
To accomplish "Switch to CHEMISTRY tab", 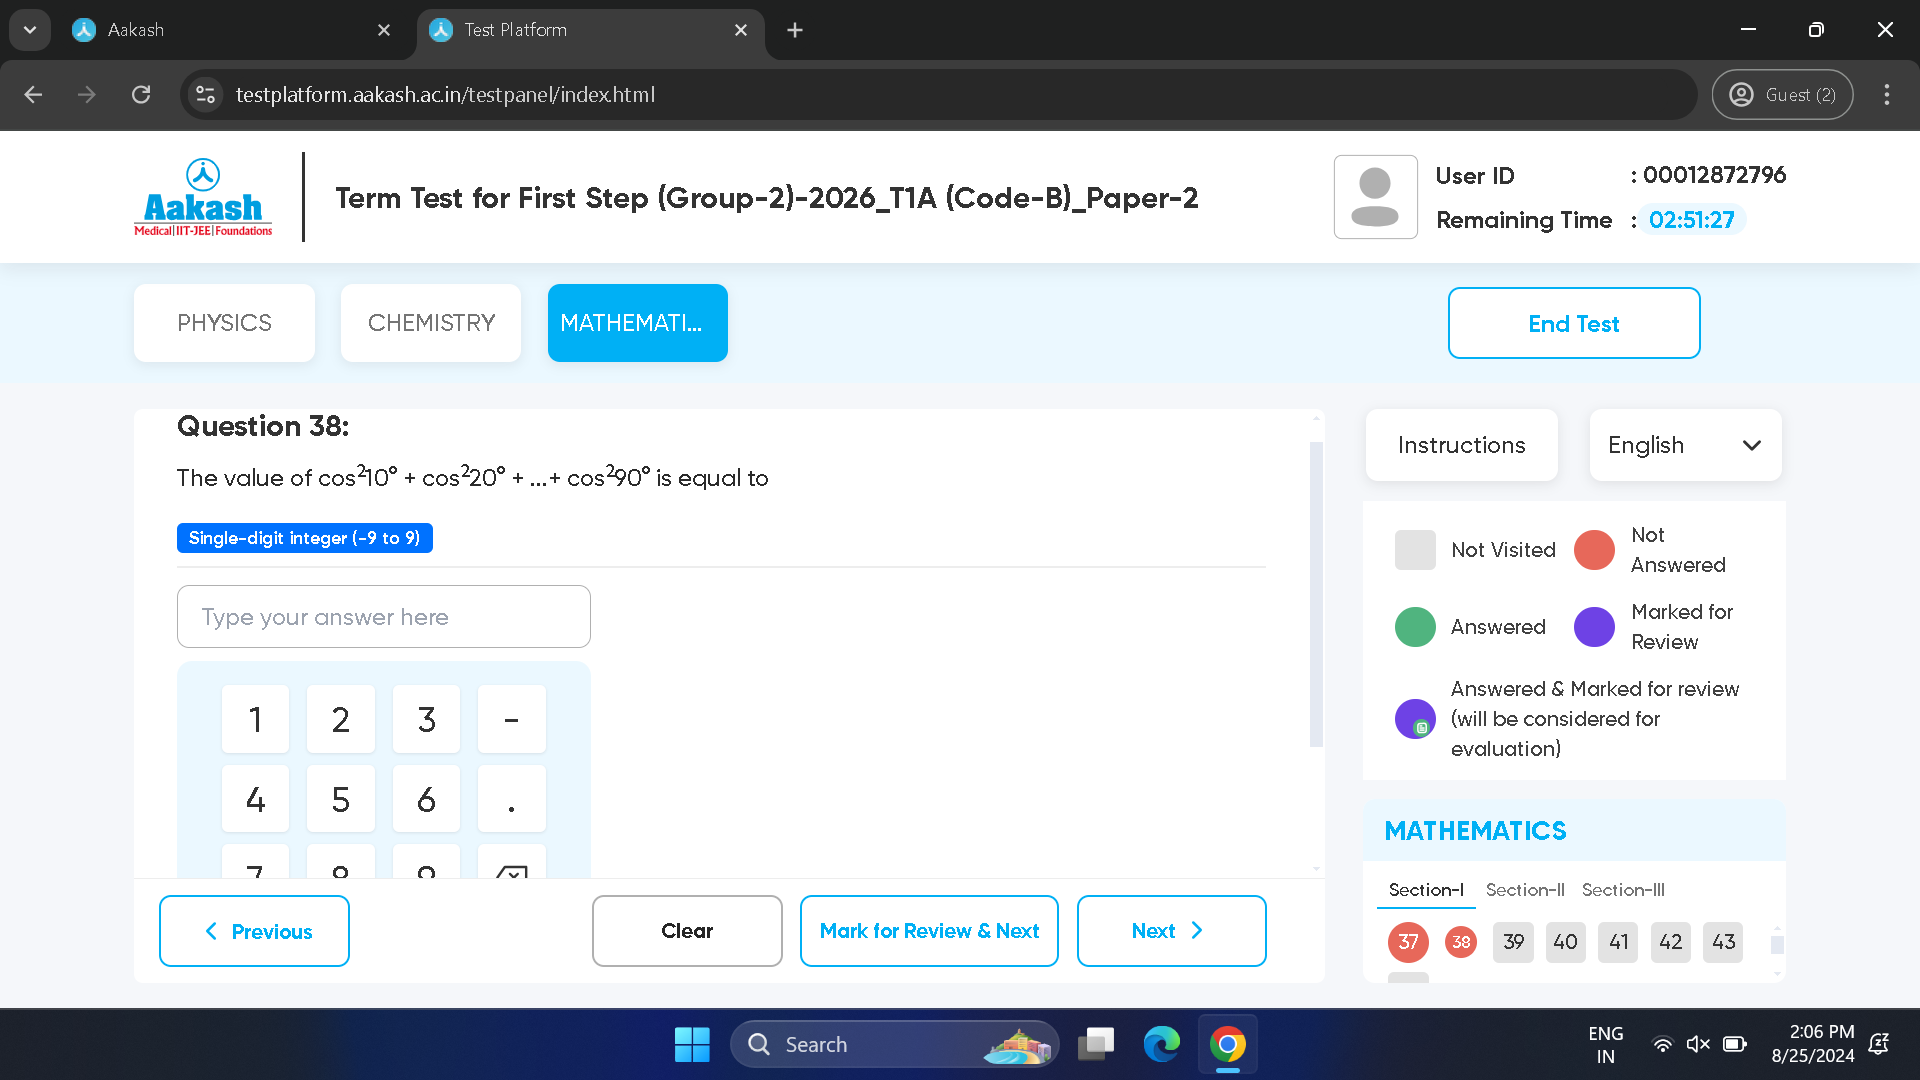I will (433, 323).
